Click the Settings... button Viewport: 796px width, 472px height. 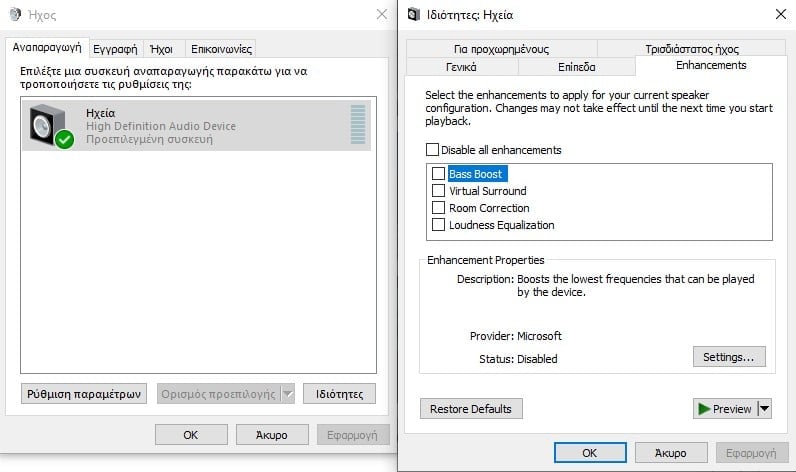pyautogui.click(x=728, y=356)
